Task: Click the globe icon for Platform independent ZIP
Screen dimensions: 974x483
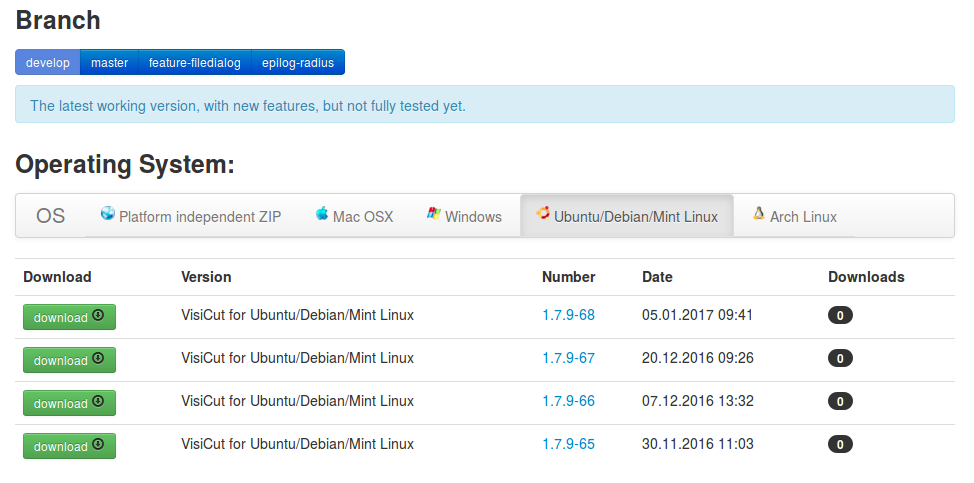Action: pyautogui.click(x=108, y=214)
